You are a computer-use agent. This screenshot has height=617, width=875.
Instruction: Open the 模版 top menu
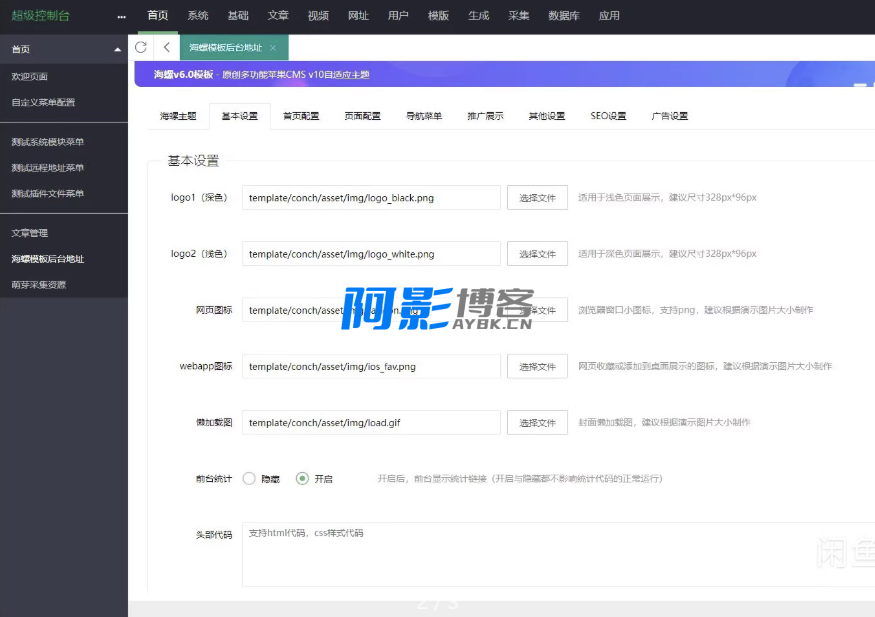tap(438, 16)
